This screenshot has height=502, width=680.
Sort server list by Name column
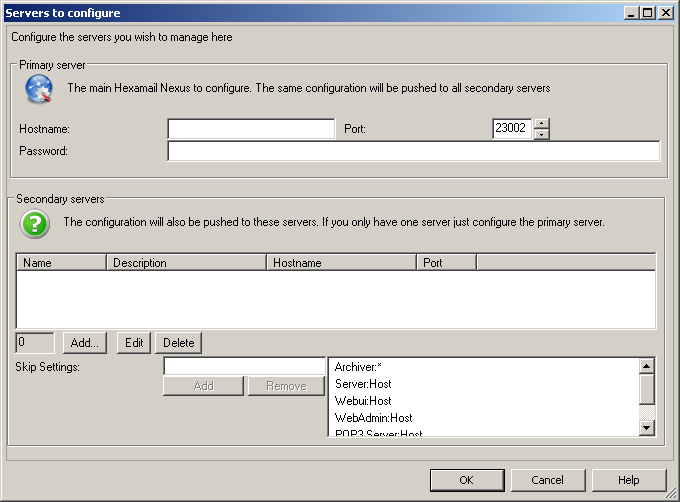[61, 263]
